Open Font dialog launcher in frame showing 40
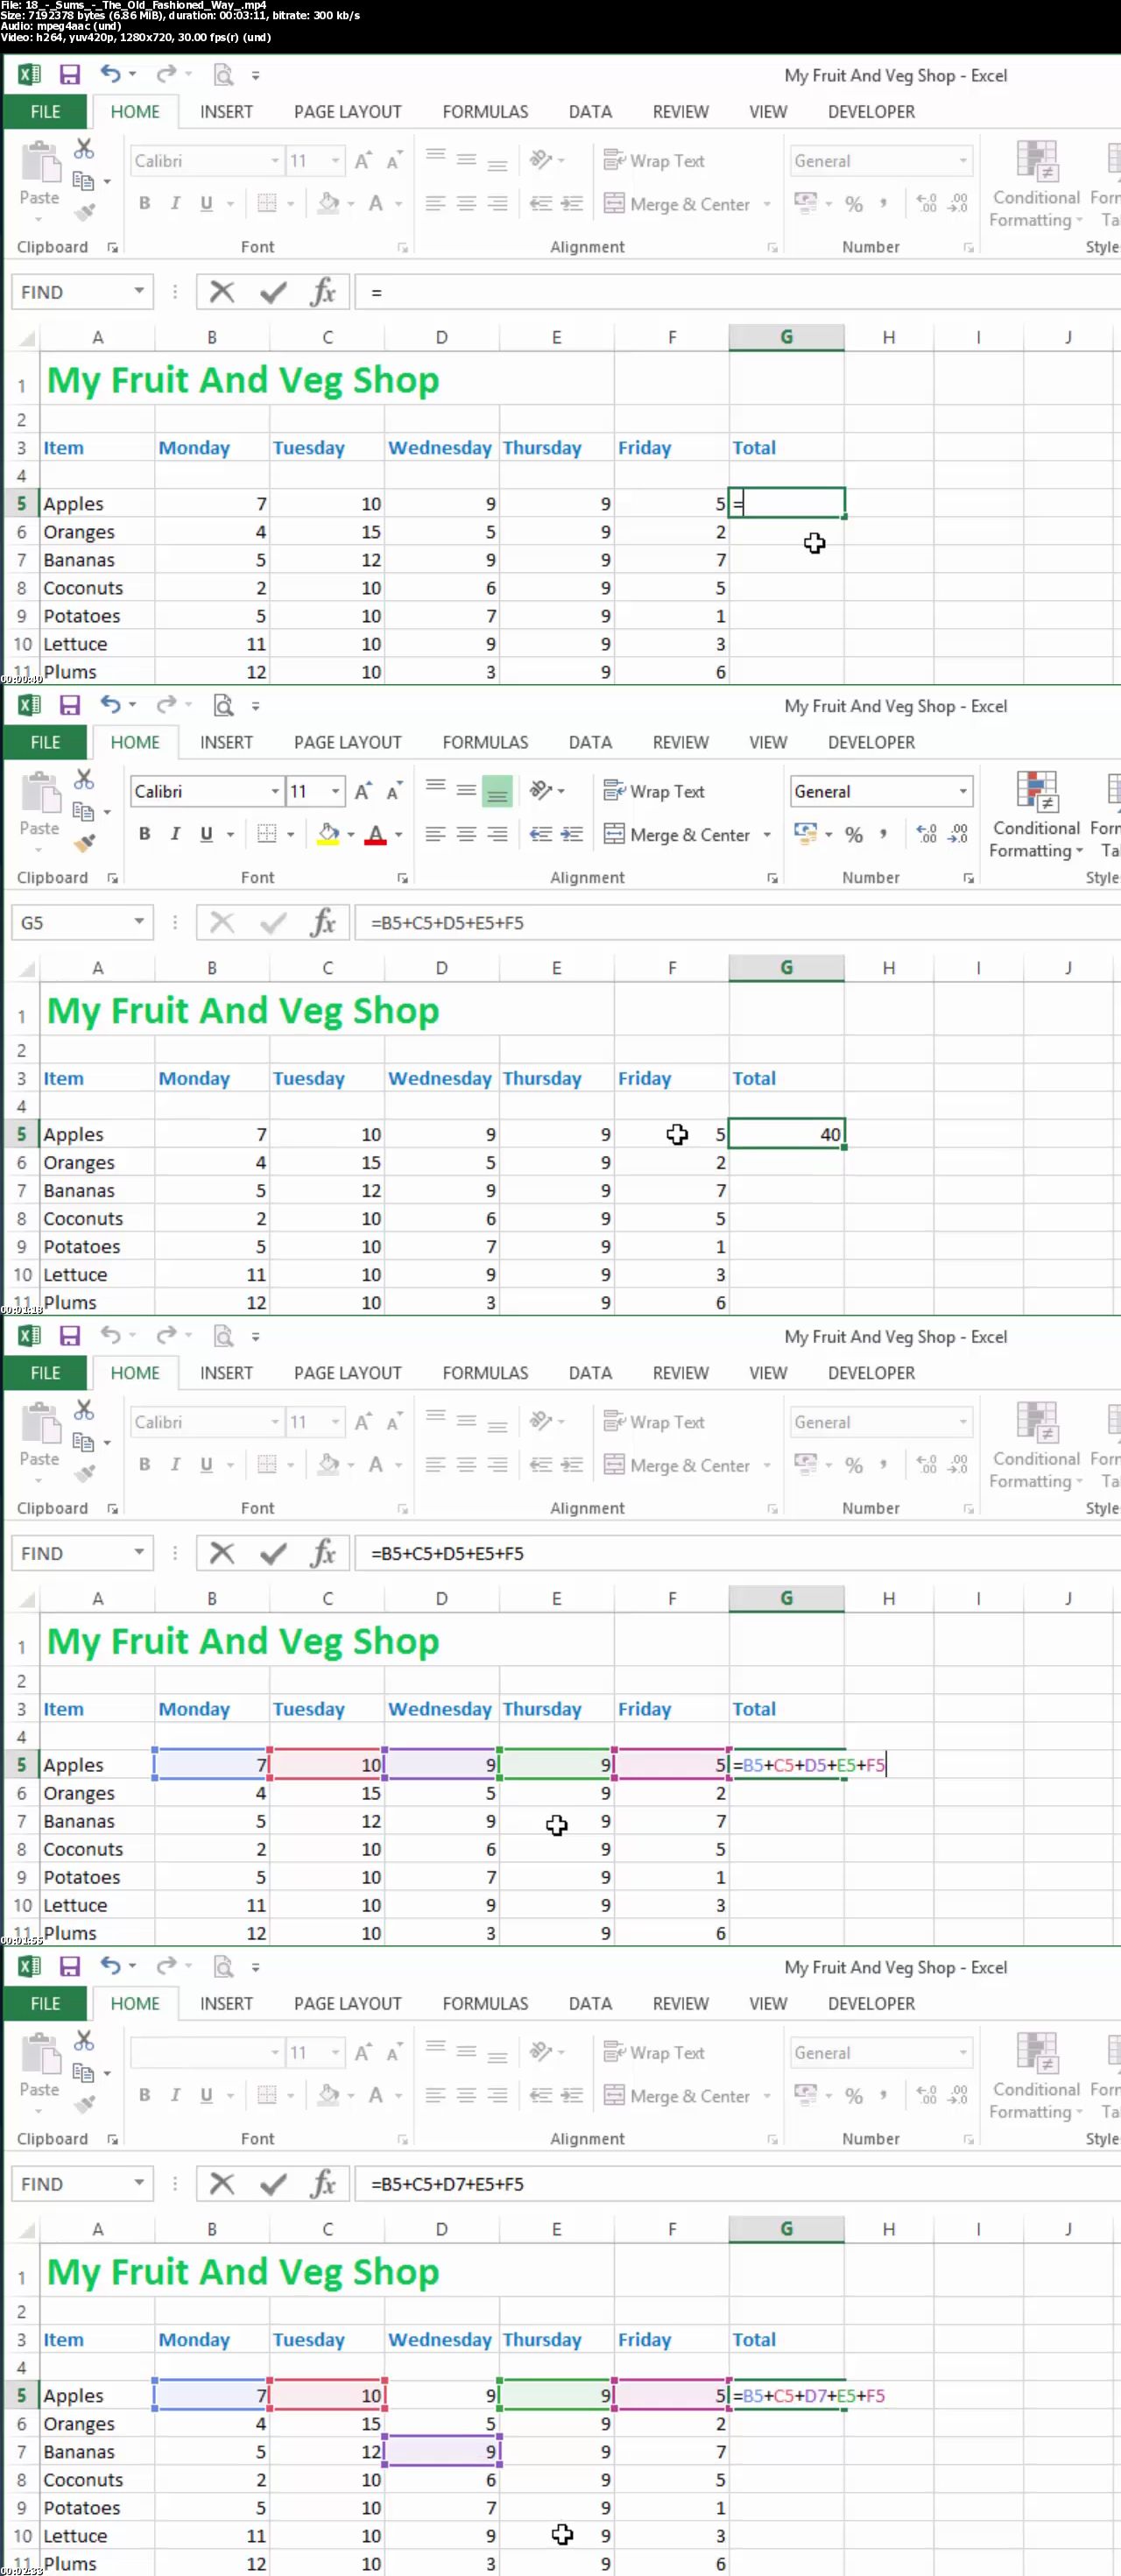This screenshot has width=1121, height=2576. tap(402, 878)
